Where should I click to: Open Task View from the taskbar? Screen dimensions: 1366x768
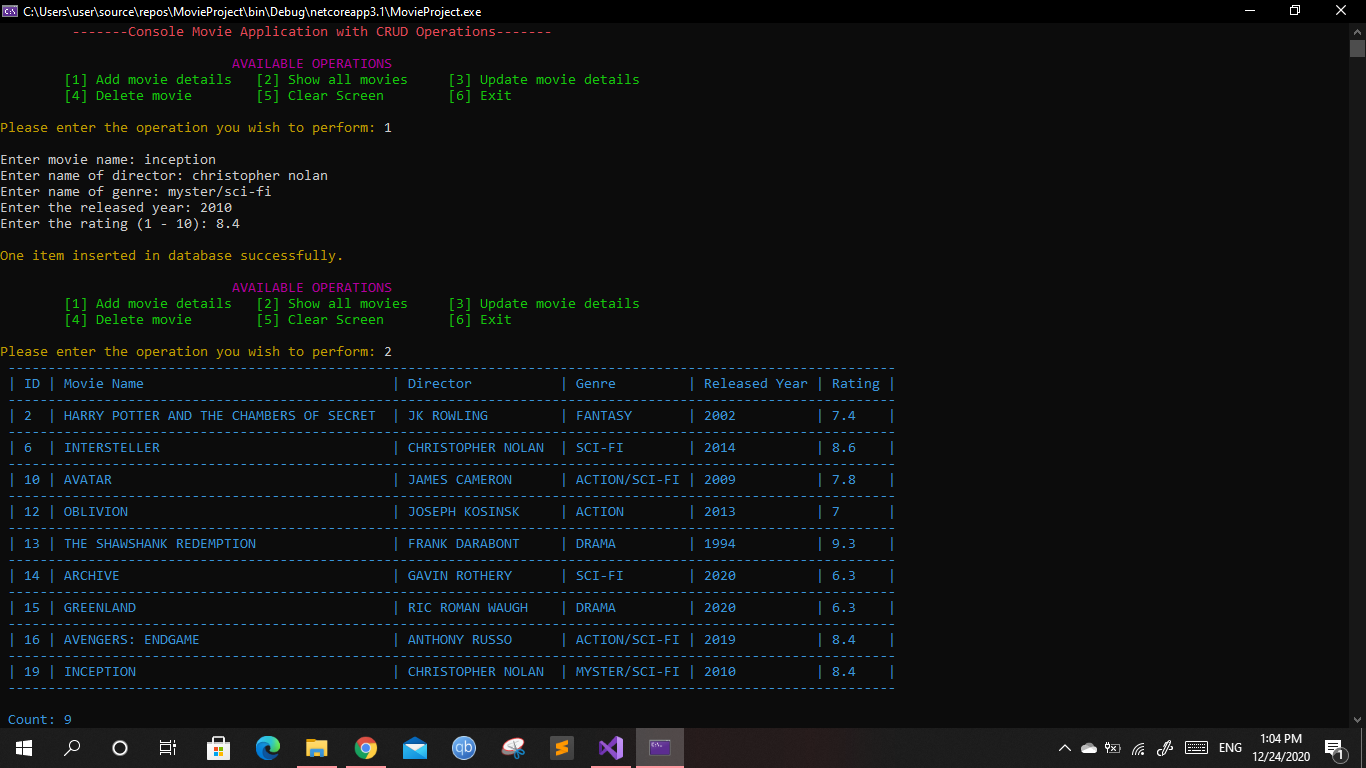[x=167, y=747]
